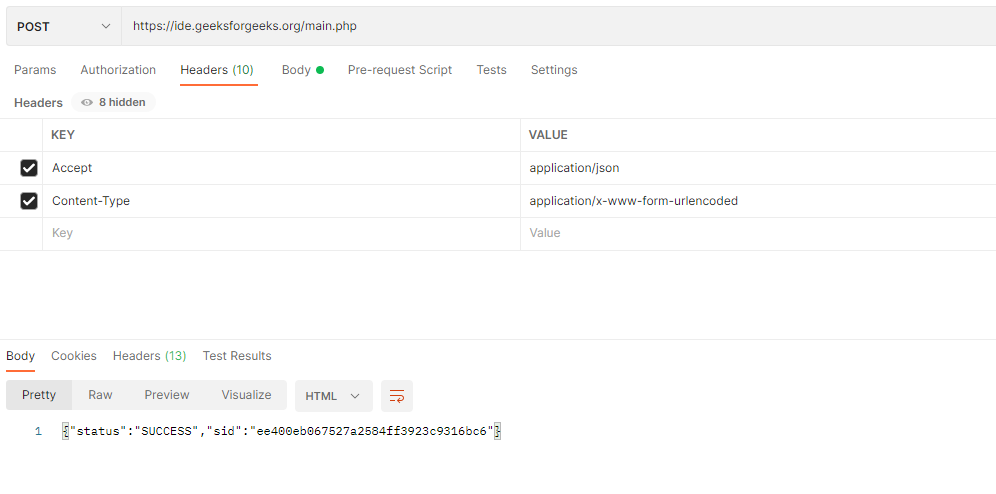Click the request URL field
Image resolution: width=996 pixels, height=494 pixels.
[x=559, y=27]
